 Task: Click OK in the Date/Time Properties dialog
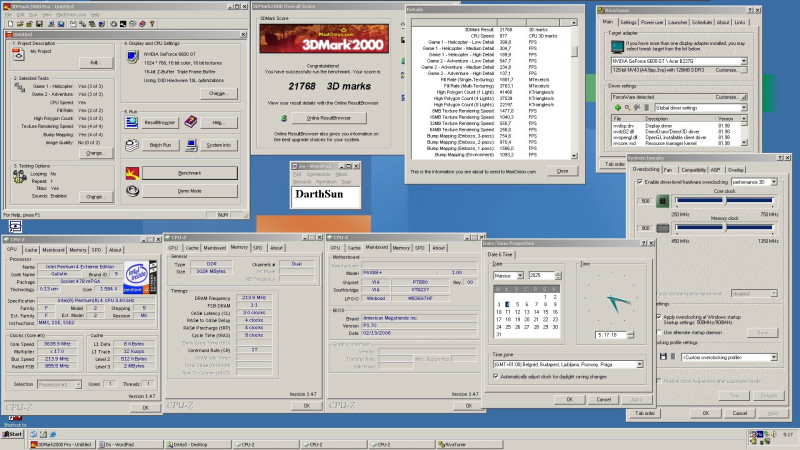click(569, 399)
